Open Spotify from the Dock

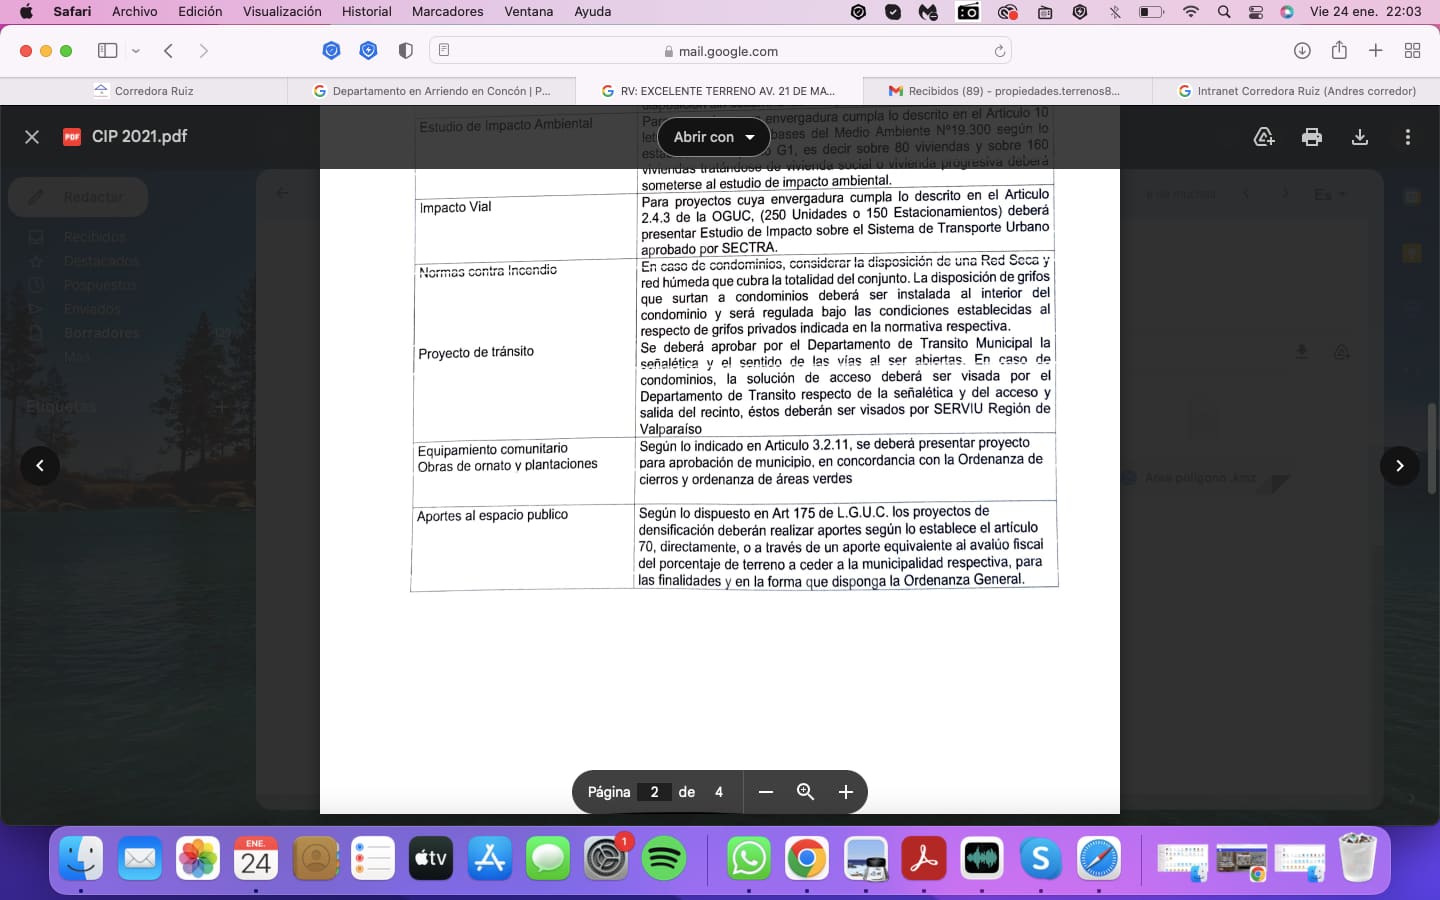click(x=664, y=858)
